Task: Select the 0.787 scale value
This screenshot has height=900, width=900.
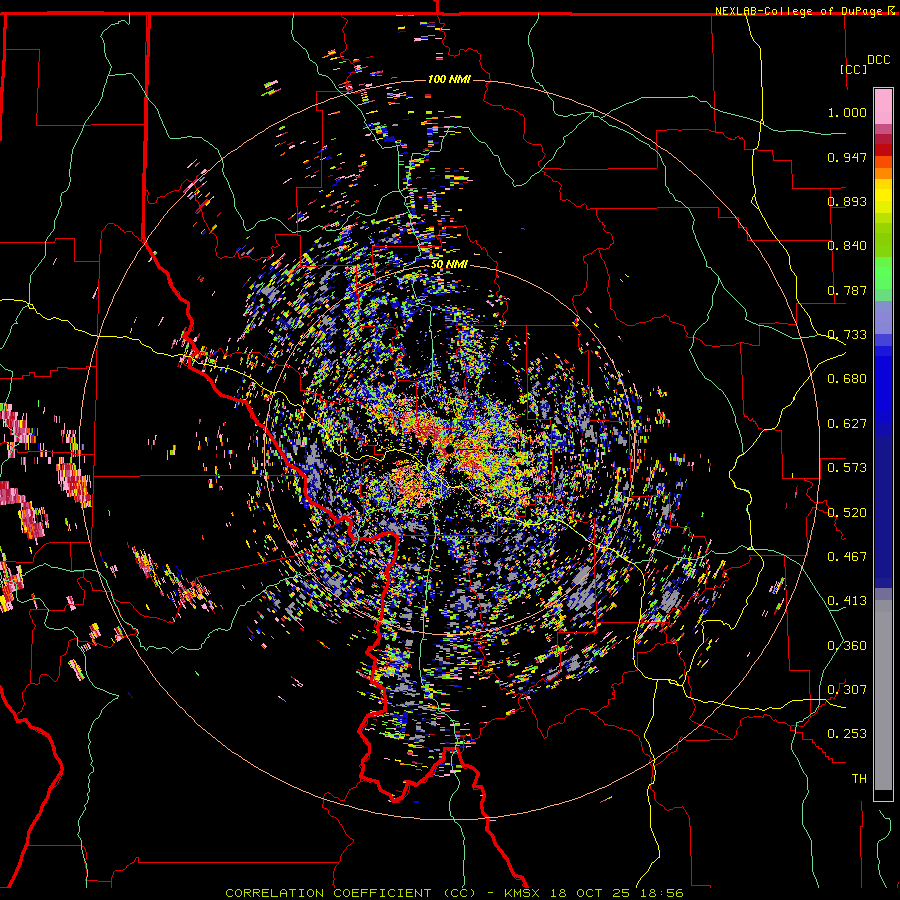Action: [847, 290]
